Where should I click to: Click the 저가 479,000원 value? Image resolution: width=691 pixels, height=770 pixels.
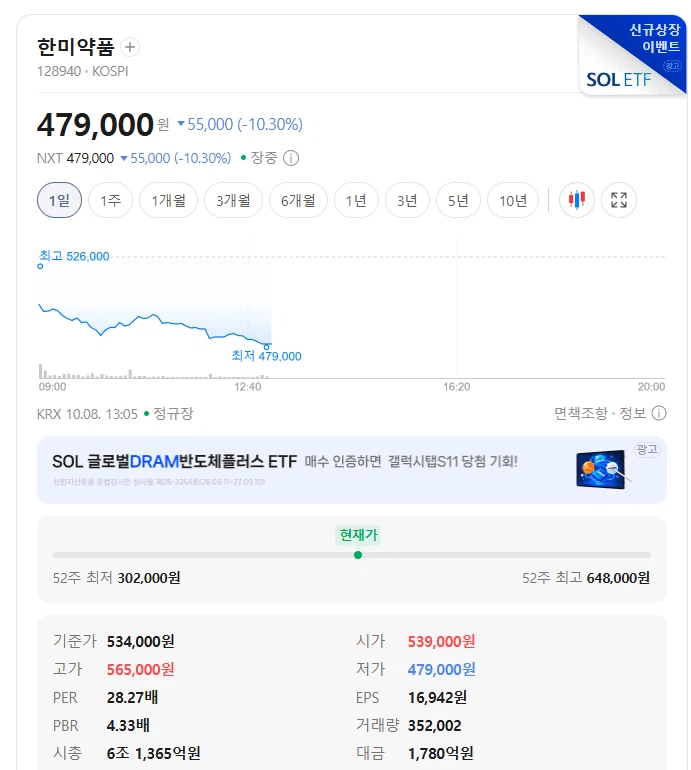click(x=442, y=669)
